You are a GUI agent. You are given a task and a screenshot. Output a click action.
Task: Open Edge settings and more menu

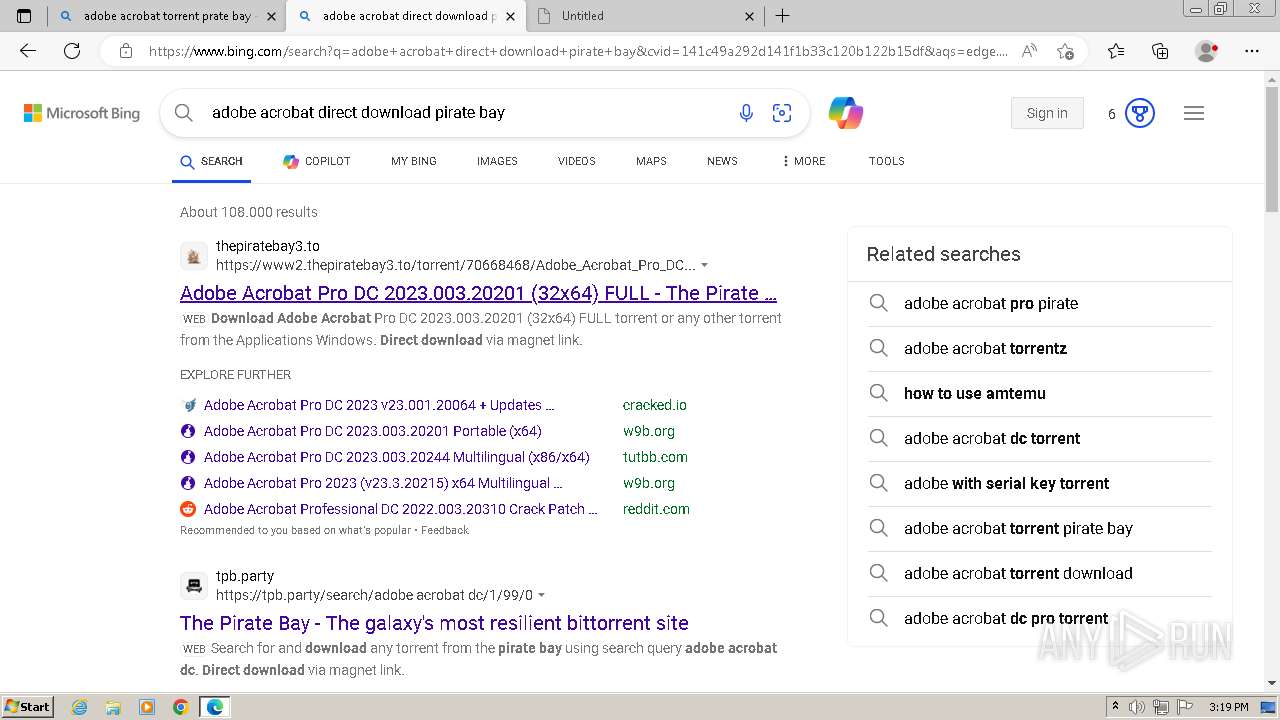click(1252, 51)
